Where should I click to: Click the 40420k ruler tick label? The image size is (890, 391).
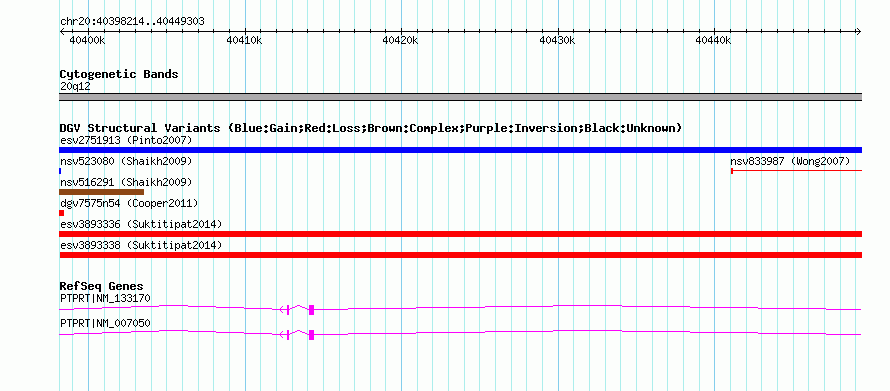pyautogui.click(x=401, y=40)
